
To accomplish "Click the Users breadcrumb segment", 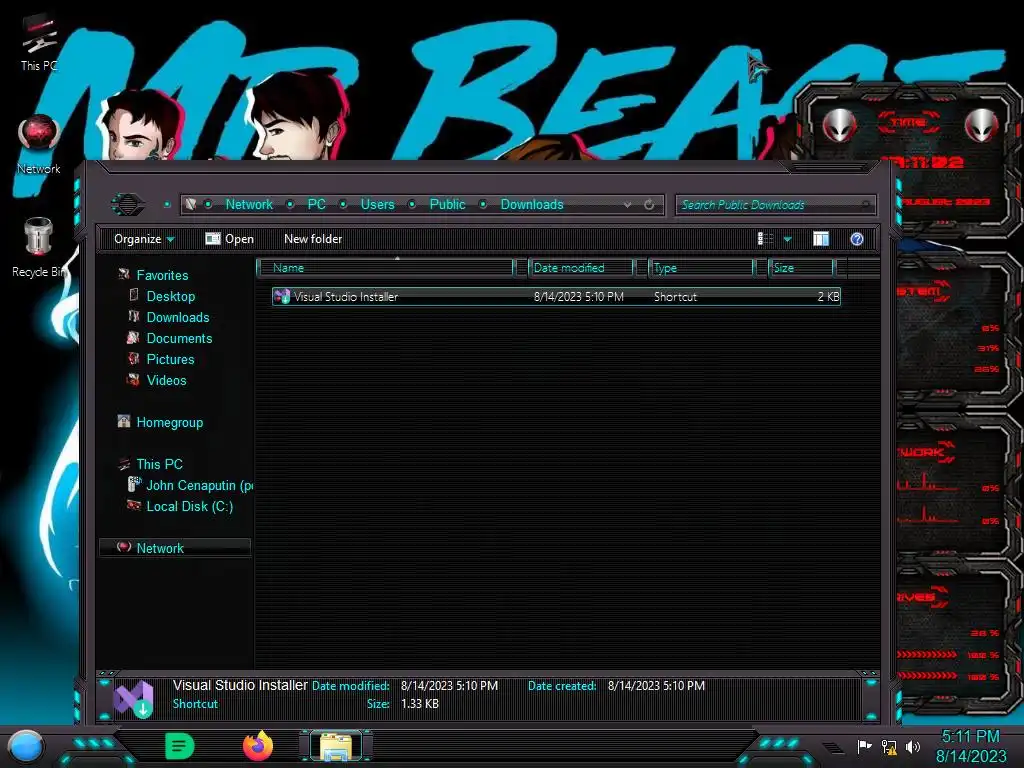I will click(377, 204).
